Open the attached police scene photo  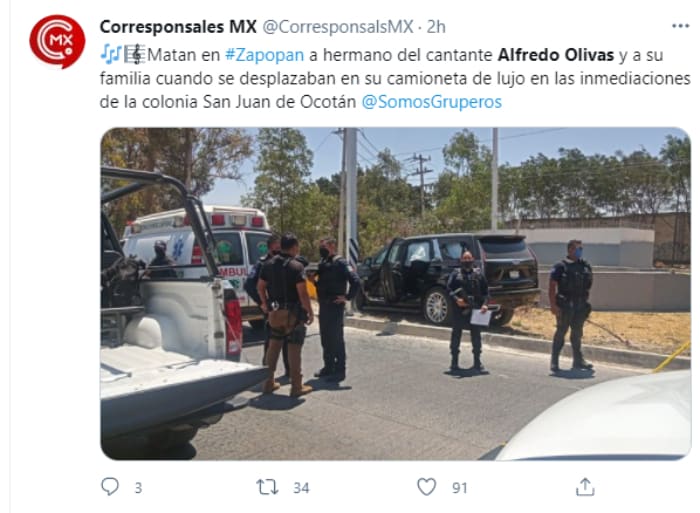395,294
